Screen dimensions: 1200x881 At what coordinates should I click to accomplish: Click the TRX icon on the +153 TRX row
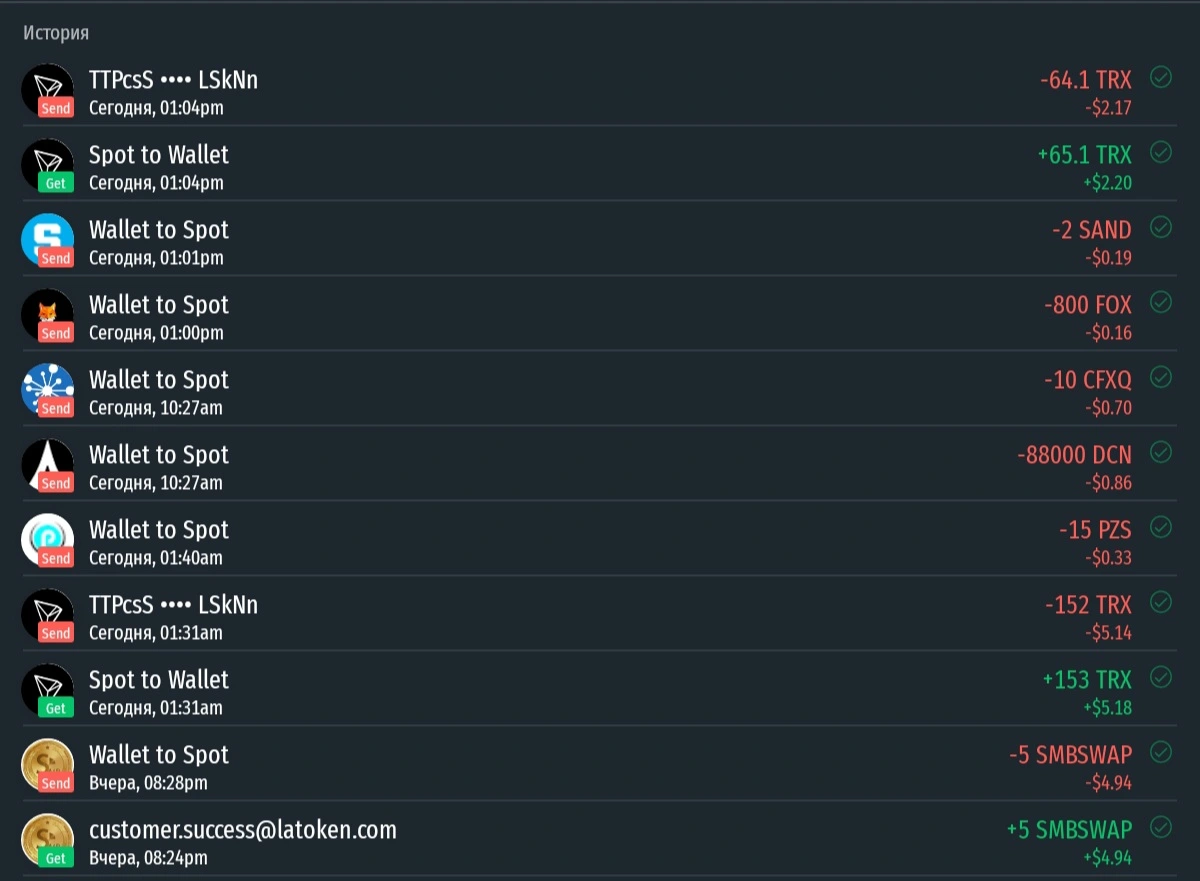click(x=47, y=690)
